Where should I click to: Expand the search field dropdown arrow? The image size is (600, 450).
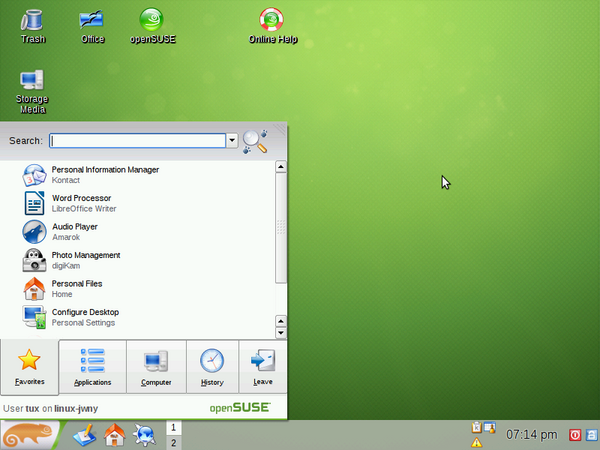[x=232, y=142]
